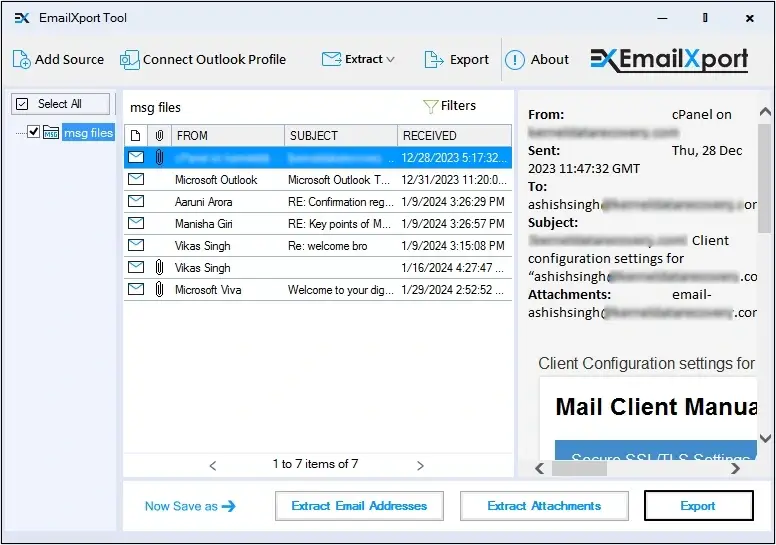Click the EmailXport brand logo
This screenshot has height=545, width=776.
669,60
